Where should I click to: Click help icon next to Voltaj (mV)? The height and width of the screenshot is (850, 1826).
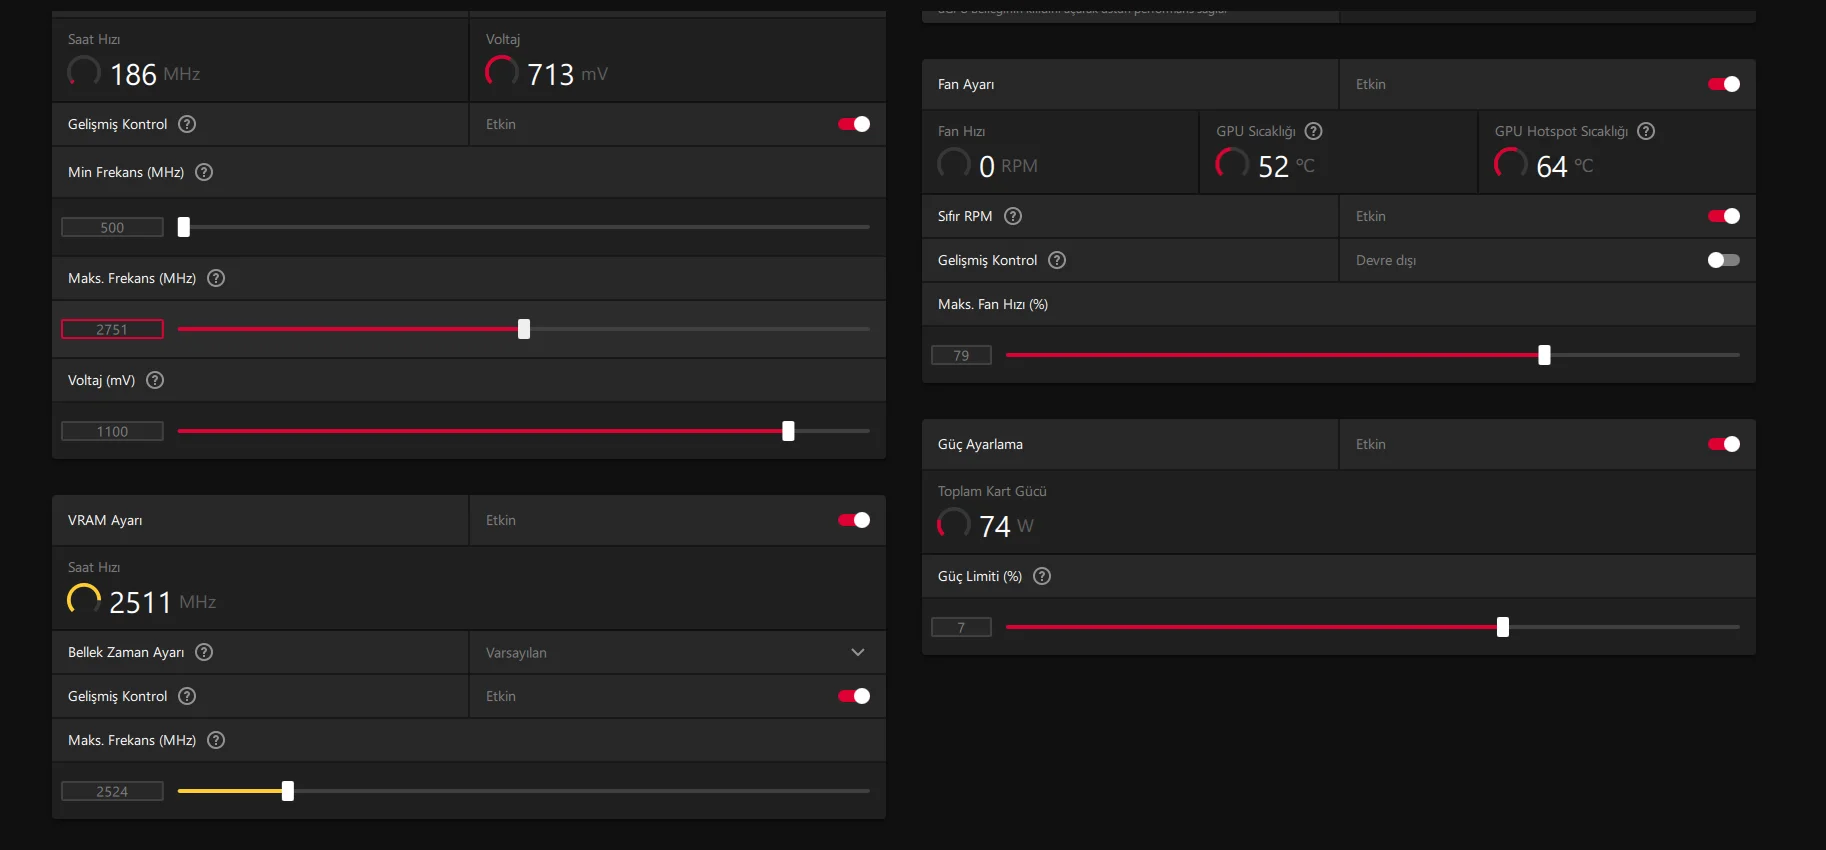coord(155,380)
